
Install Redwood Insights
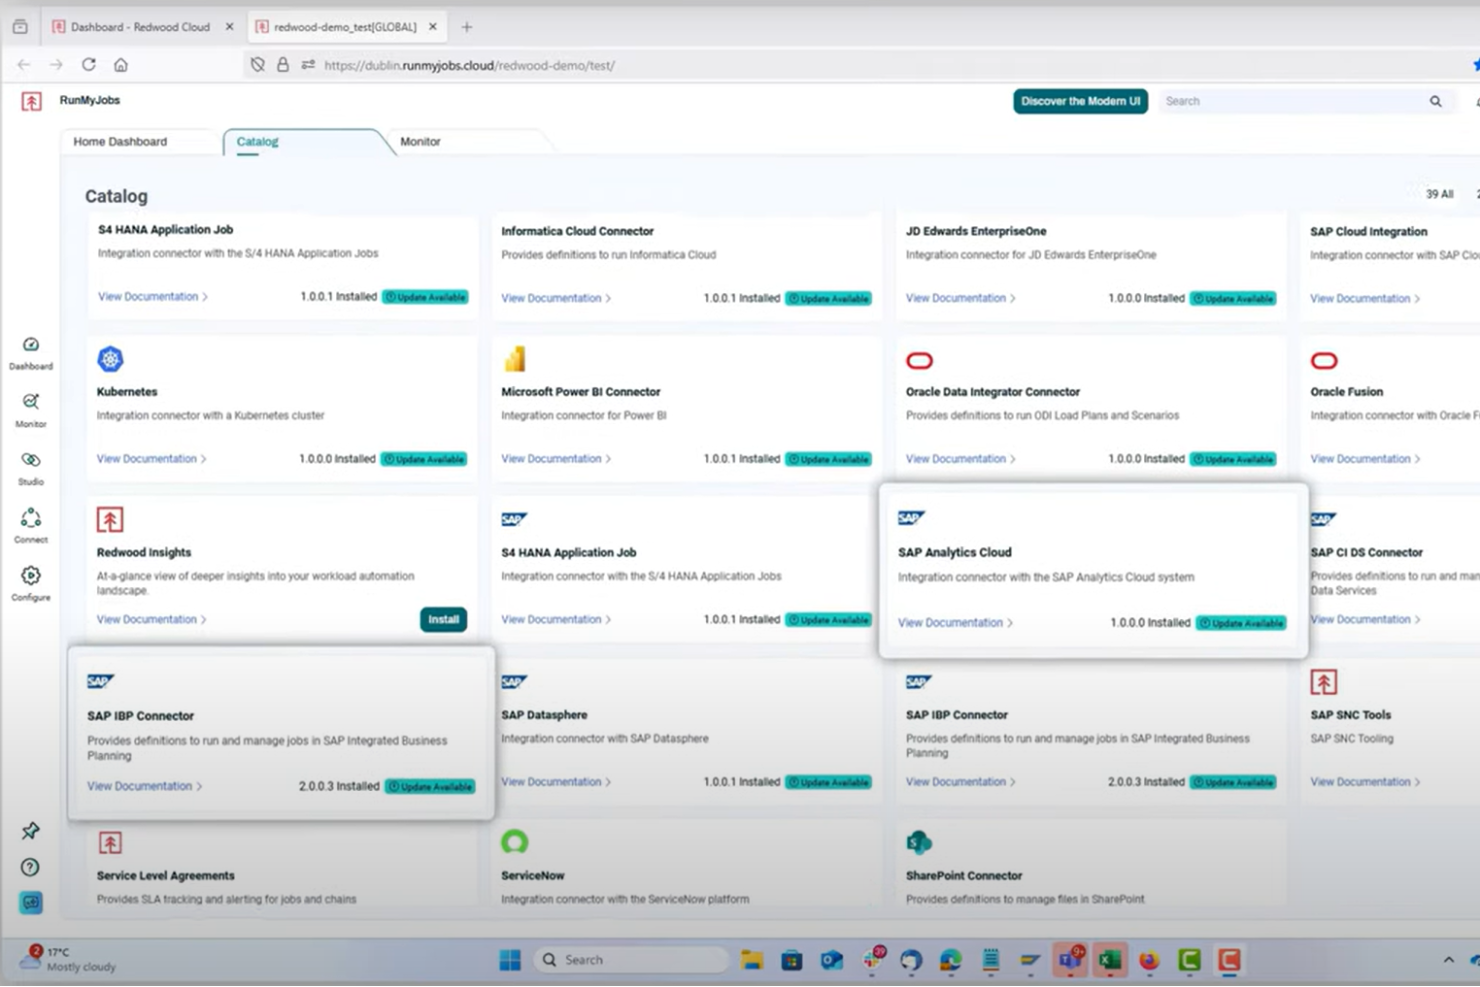pos(443,620)
